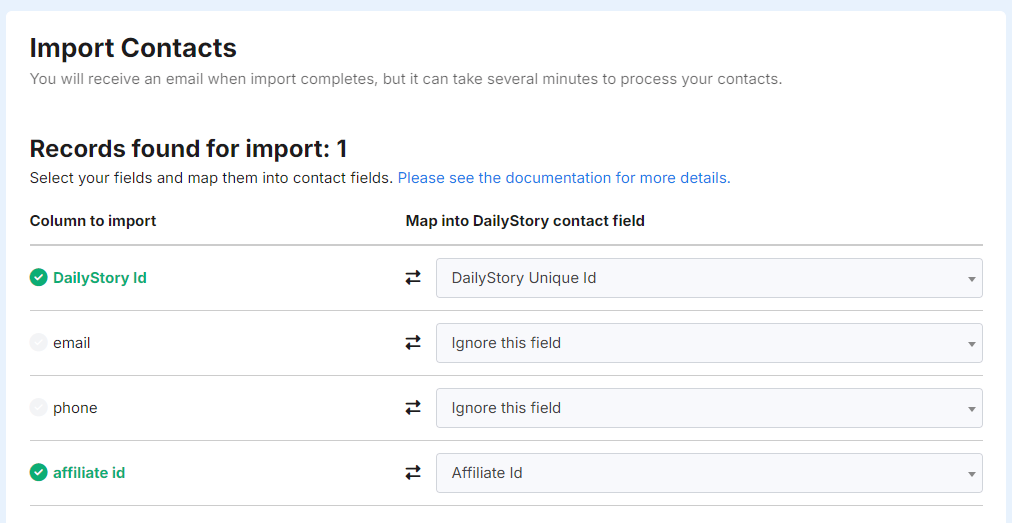Click the Map into DailyStory contact field header
1012x523 pixels.
point(525,221)
